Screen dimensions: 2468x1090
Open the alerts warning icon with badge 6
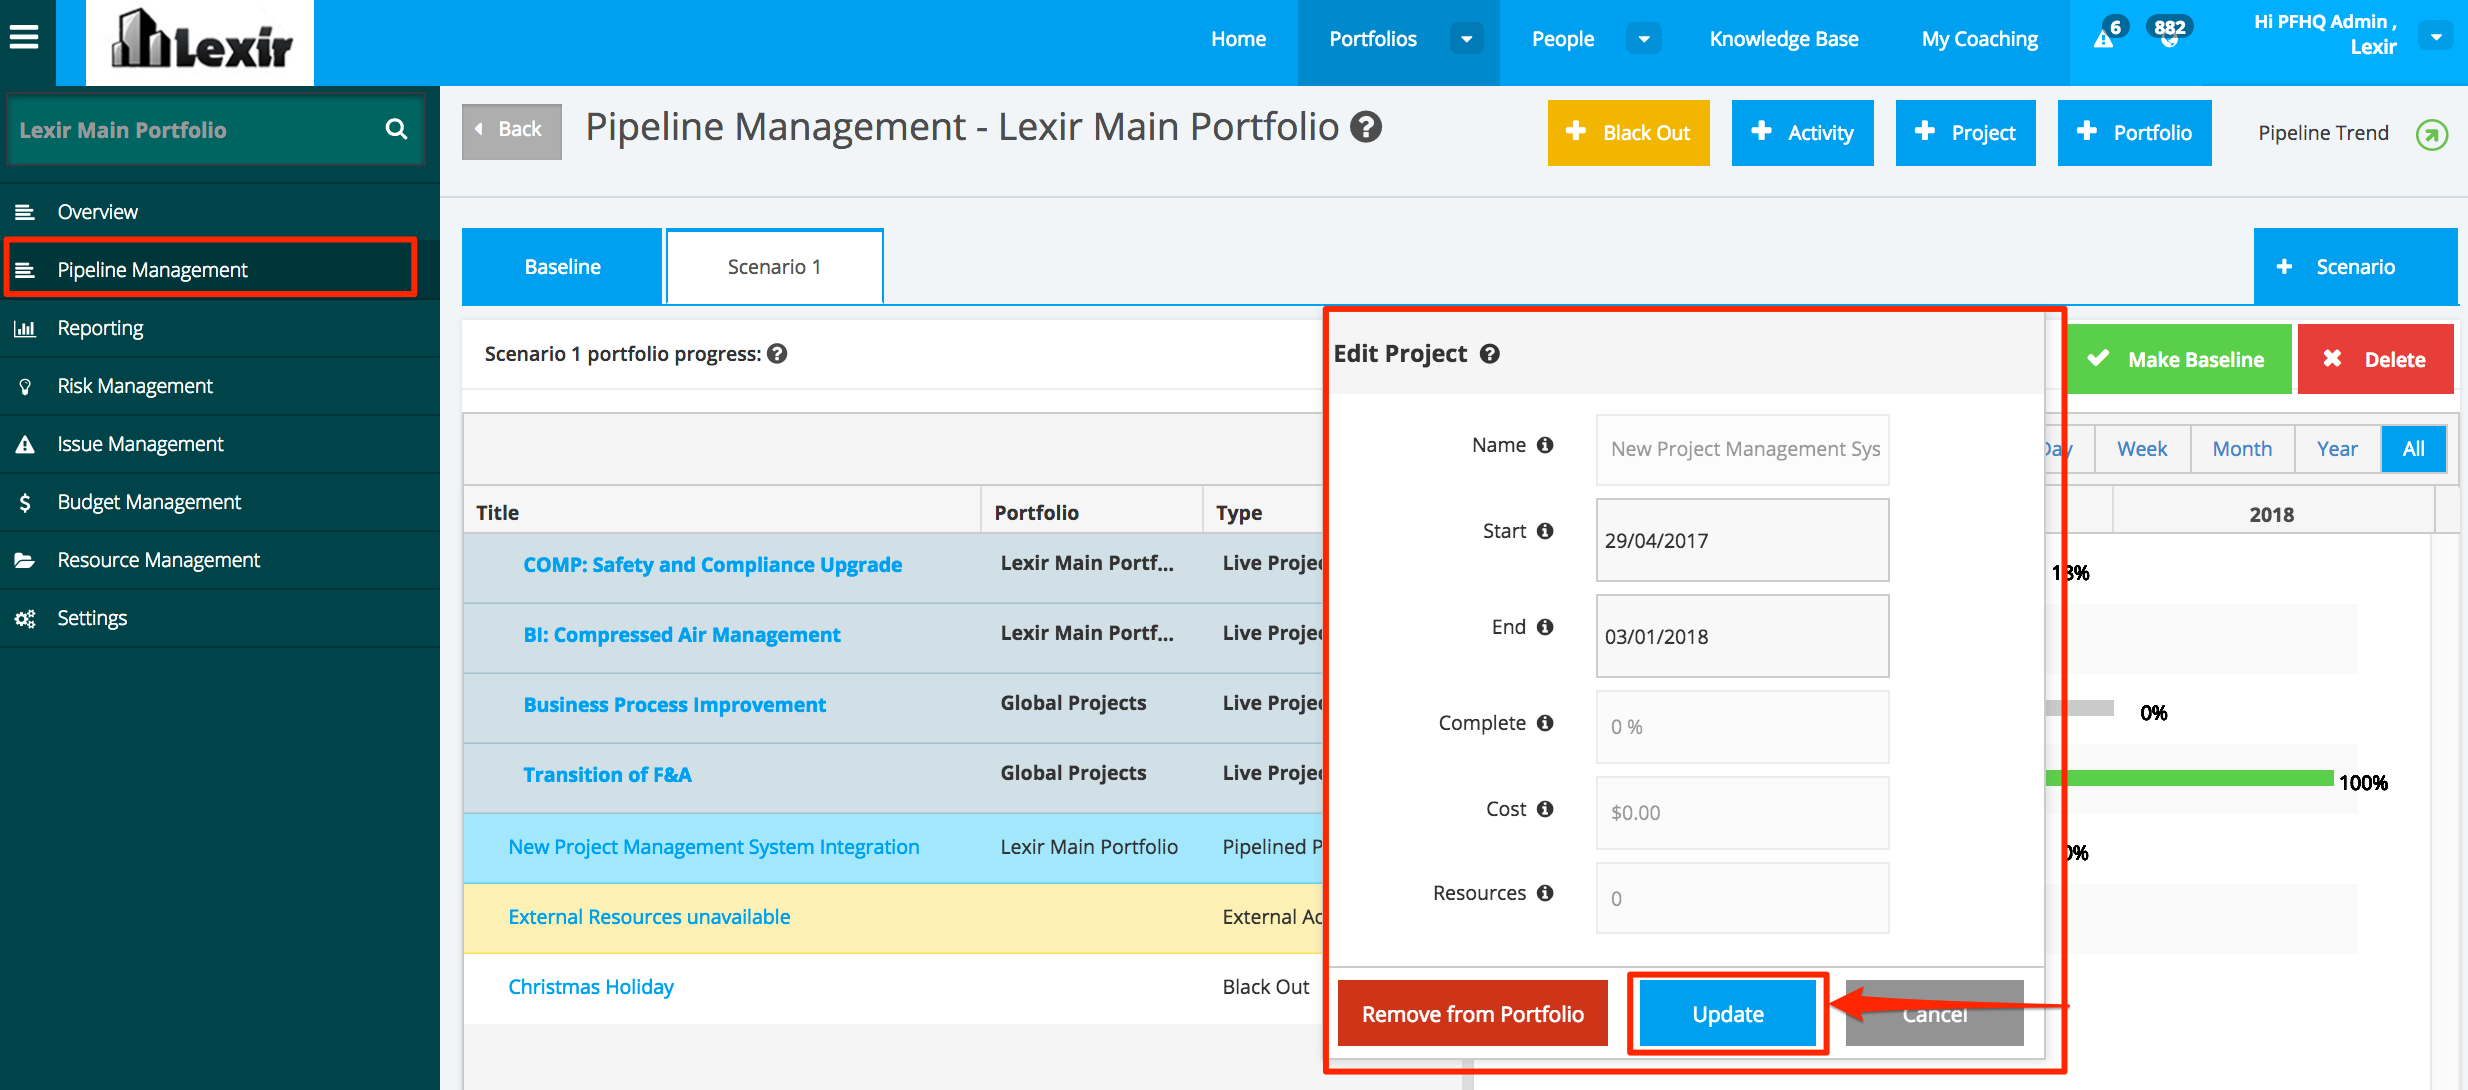2105,38
